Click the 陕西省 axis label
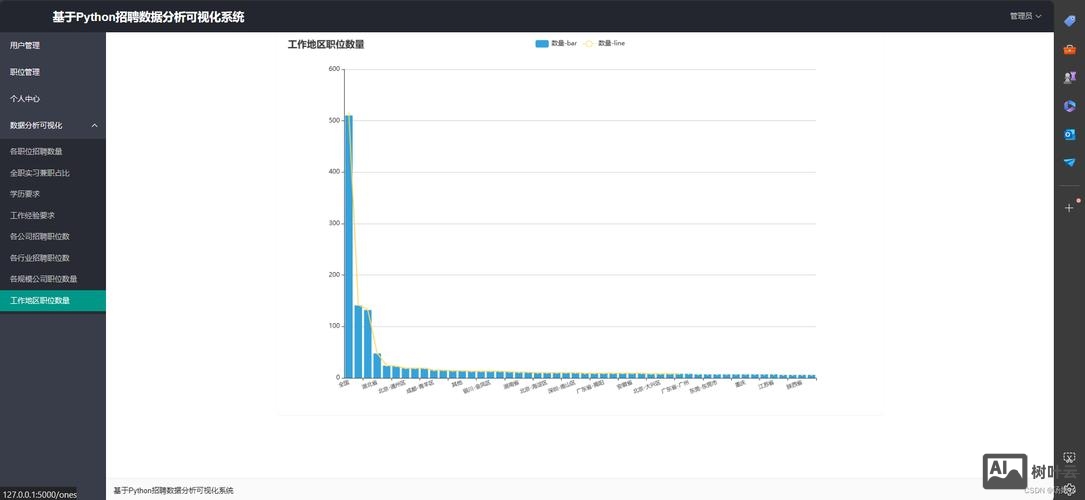 794,386
